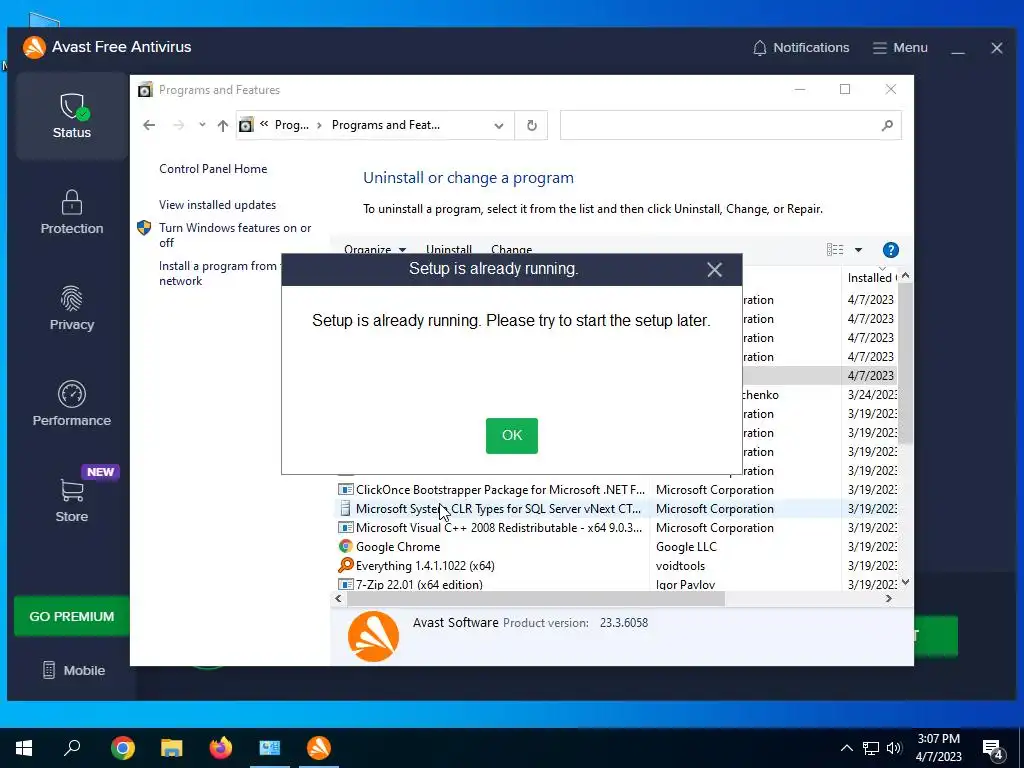This screenshot has height=768, width=1024.
Task: Open Install a program from the network
Action: (x=219, y=273)
